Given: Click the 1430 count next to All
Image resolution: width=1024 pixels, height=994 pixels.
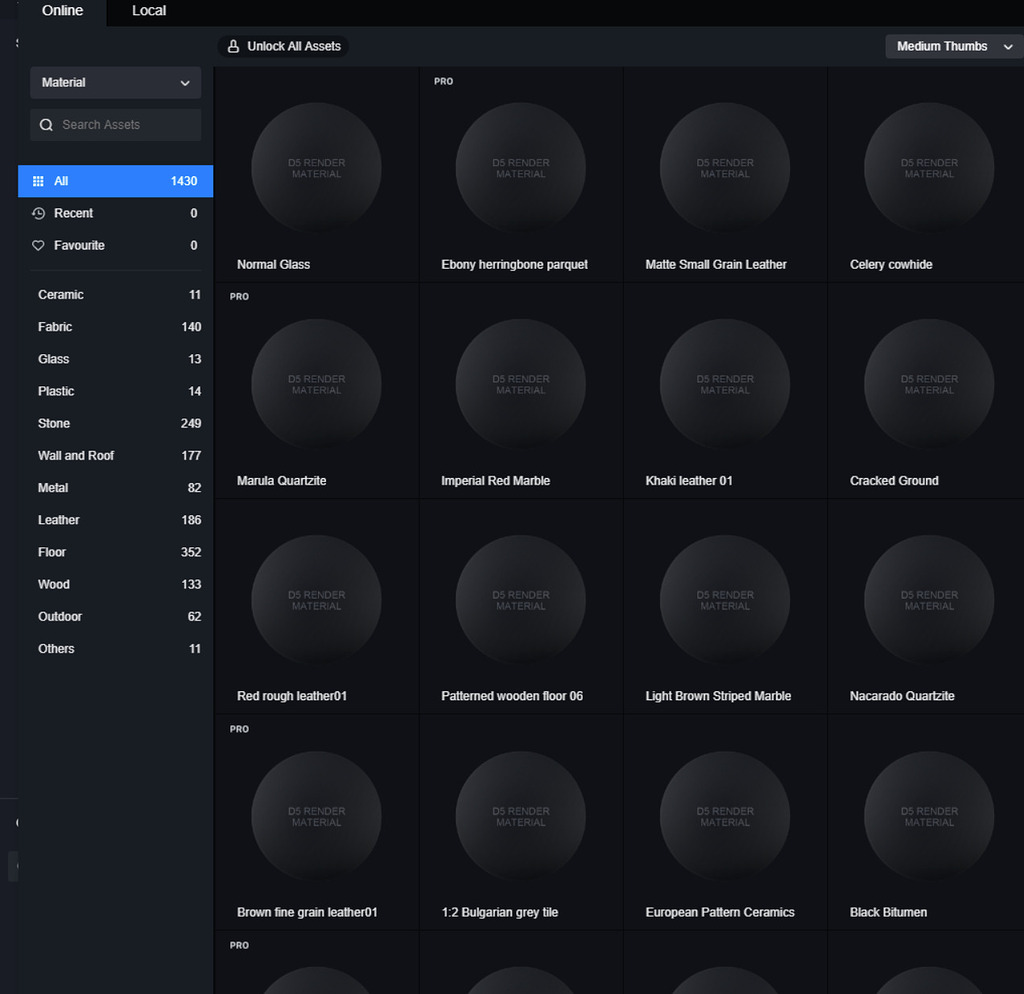Looking at the screenshot, I should coord(184,181).
